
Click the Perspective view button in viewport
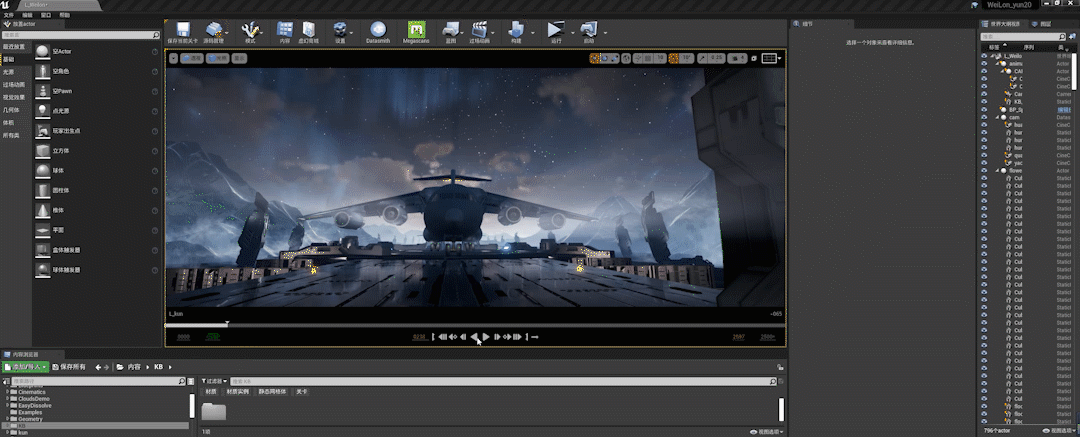pyautogui.click(x=192, y=59)
